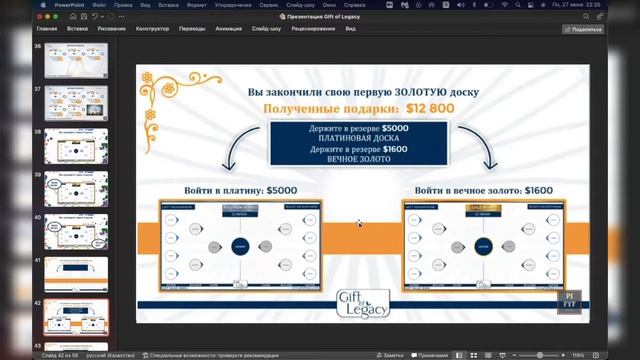The height and width of the screenshot is (360, 640).
Task: Select the platinum board image on slide
Action: [x=240, y=246]
